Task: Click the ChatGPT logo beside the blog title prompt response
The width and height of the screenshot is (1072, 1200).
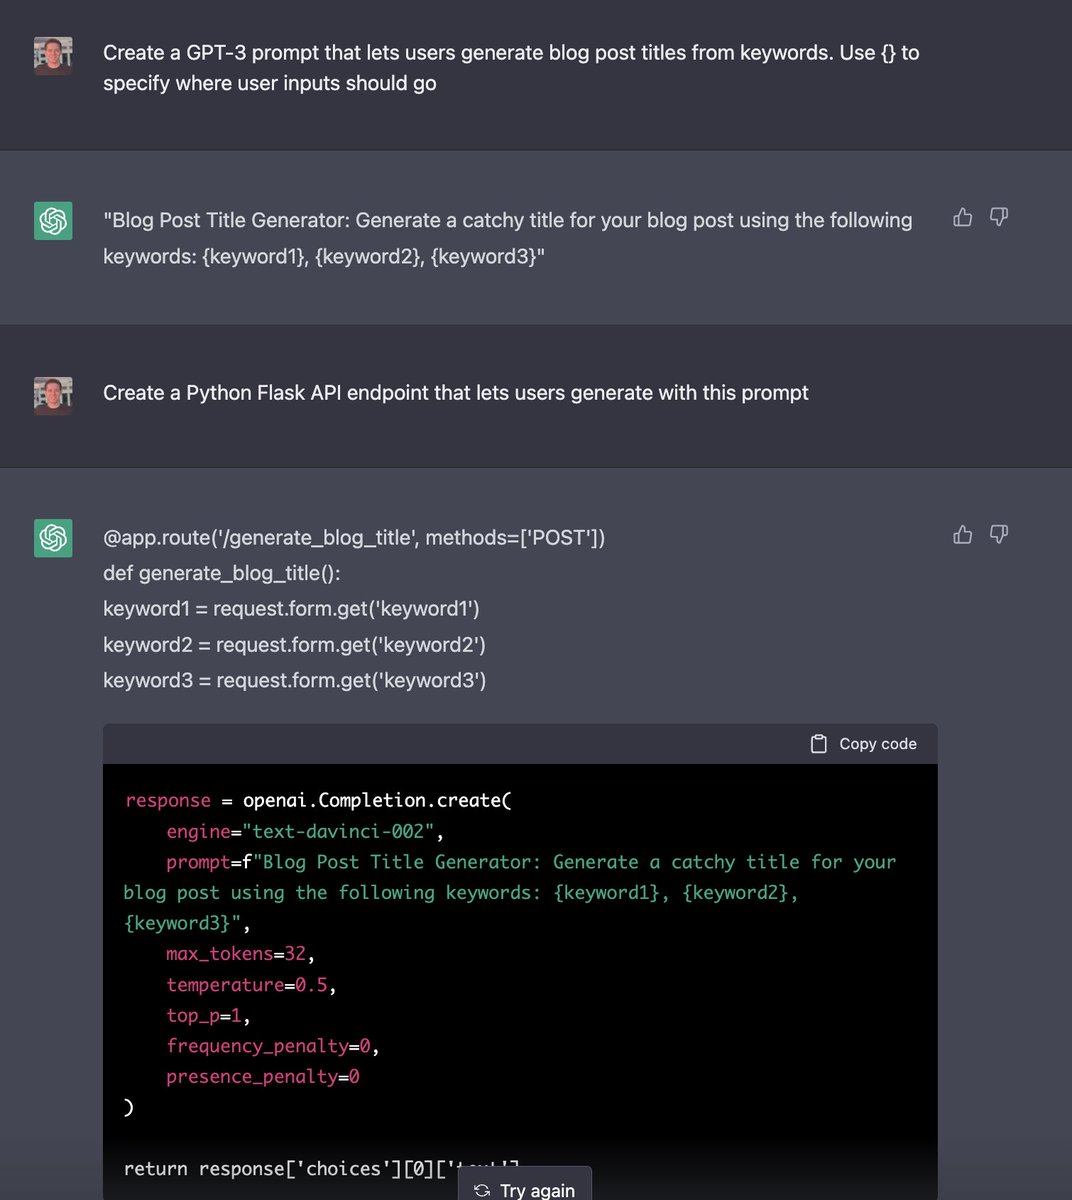Action: tap(53, 220)
